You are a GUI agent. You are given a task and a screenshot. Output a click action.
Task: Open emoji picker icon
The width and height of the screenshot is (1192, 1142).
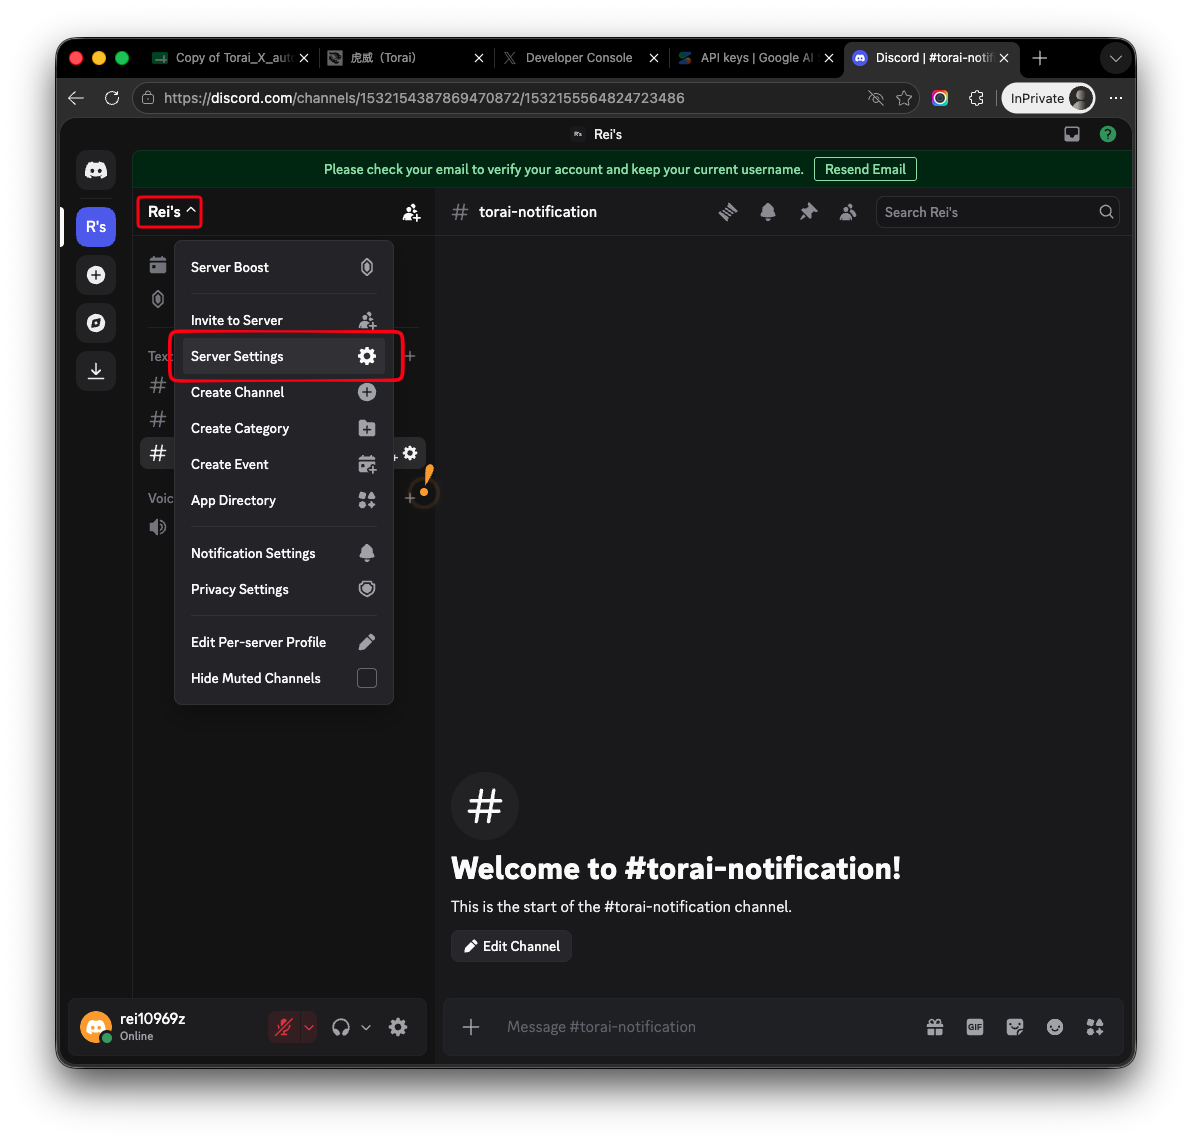tap(1054, 1027)
